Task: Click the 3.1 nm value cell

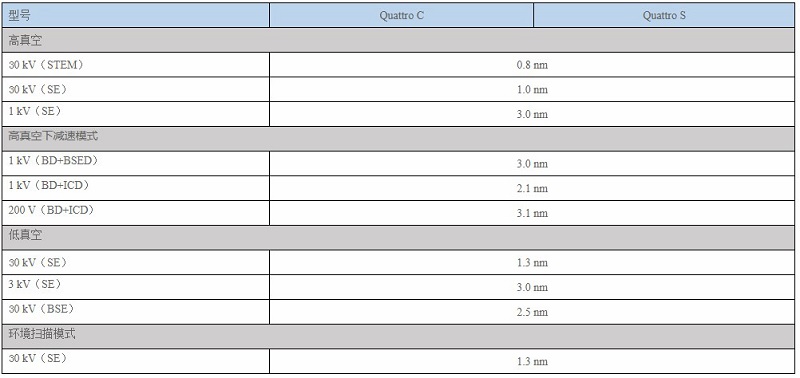Action: coord(532,213)
